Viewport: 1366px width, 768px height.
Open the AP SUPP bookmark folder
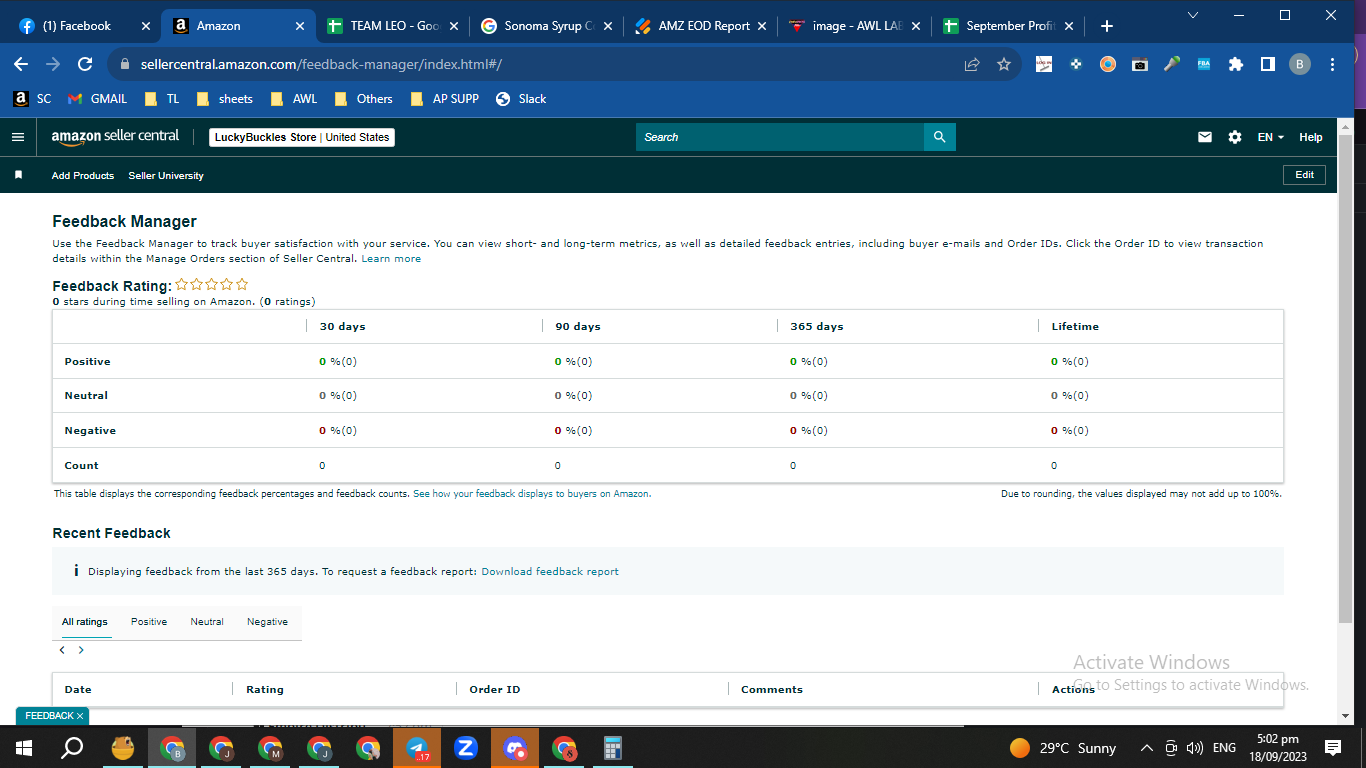444,99
